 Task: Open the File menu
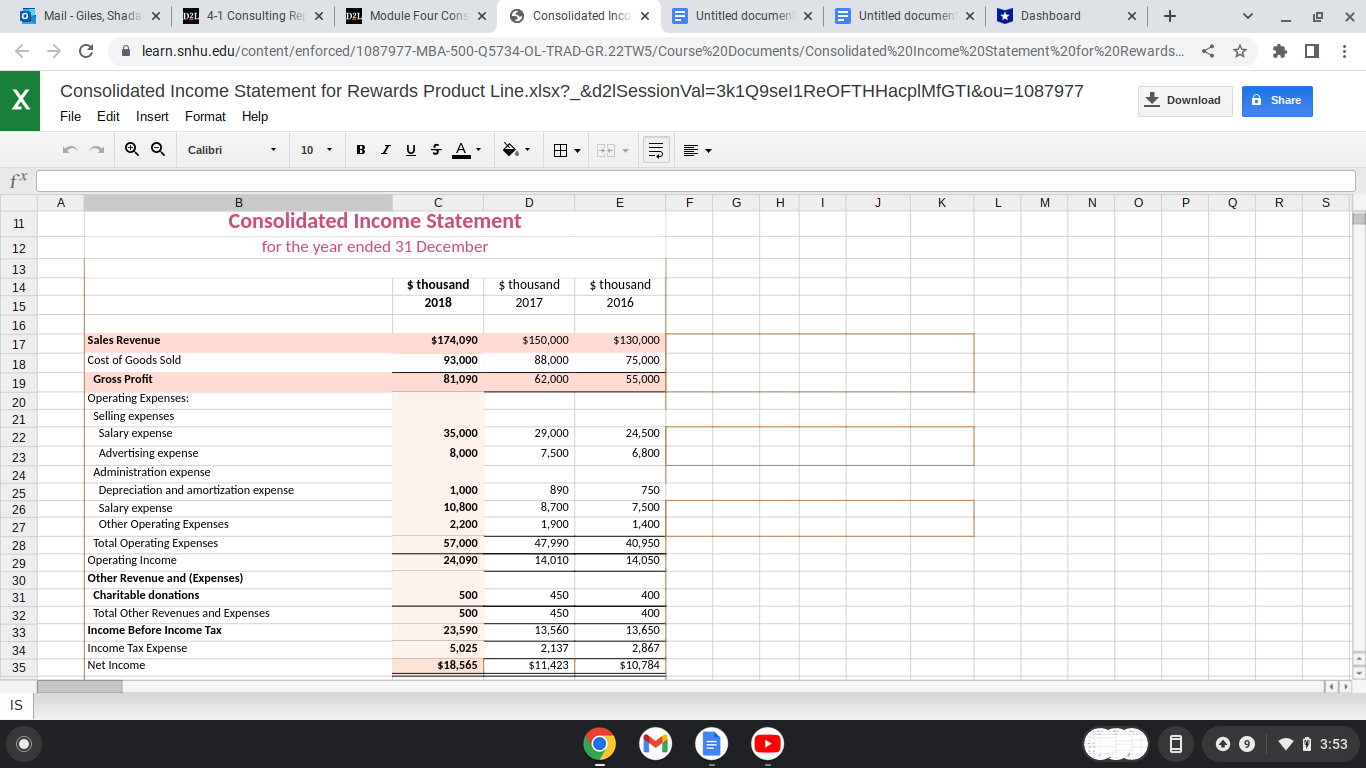pos(70,116)
